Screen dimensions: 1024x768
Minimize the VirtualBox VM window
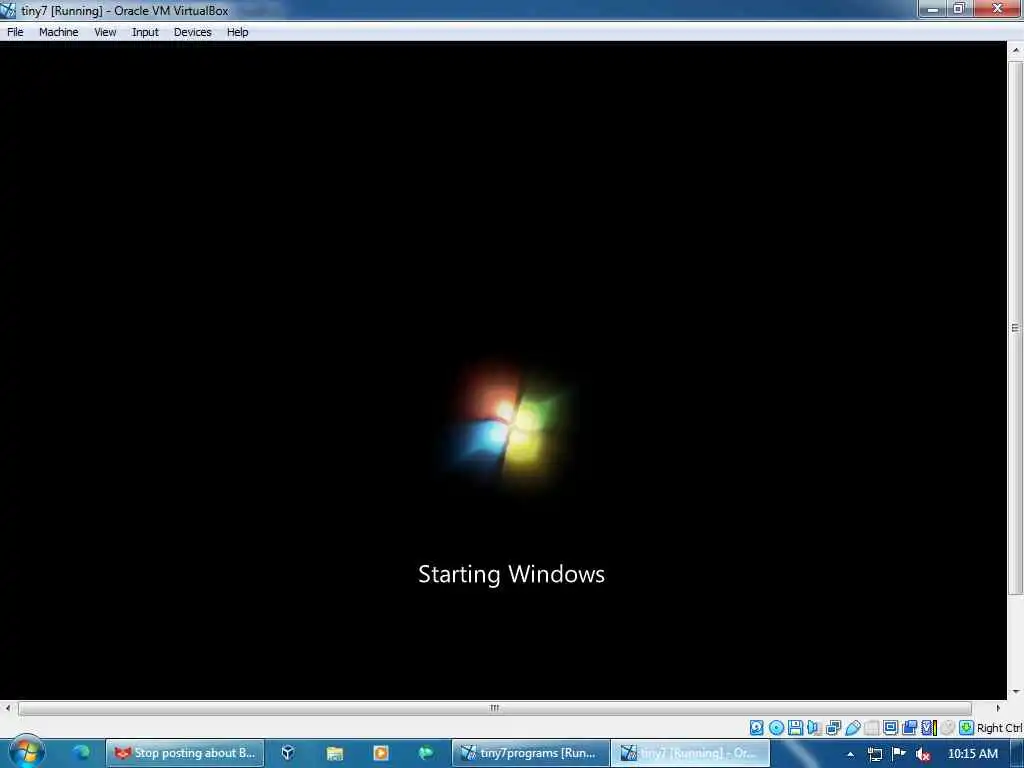pyautogui.click(x=932, y=9)
